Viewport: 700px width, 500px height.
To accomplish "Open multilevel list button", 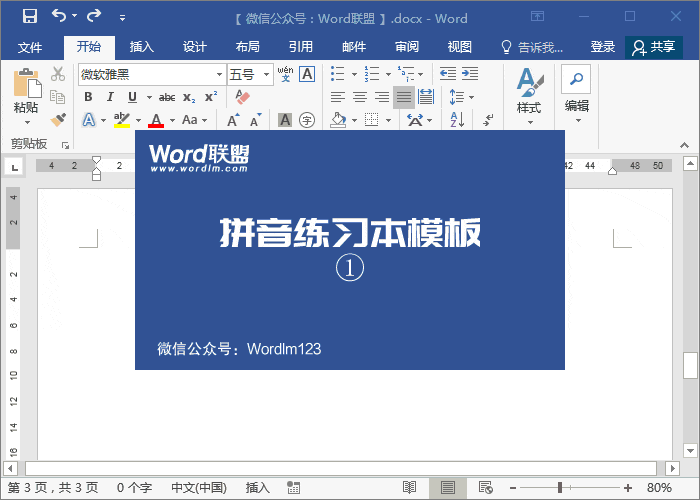I will 406,74.
